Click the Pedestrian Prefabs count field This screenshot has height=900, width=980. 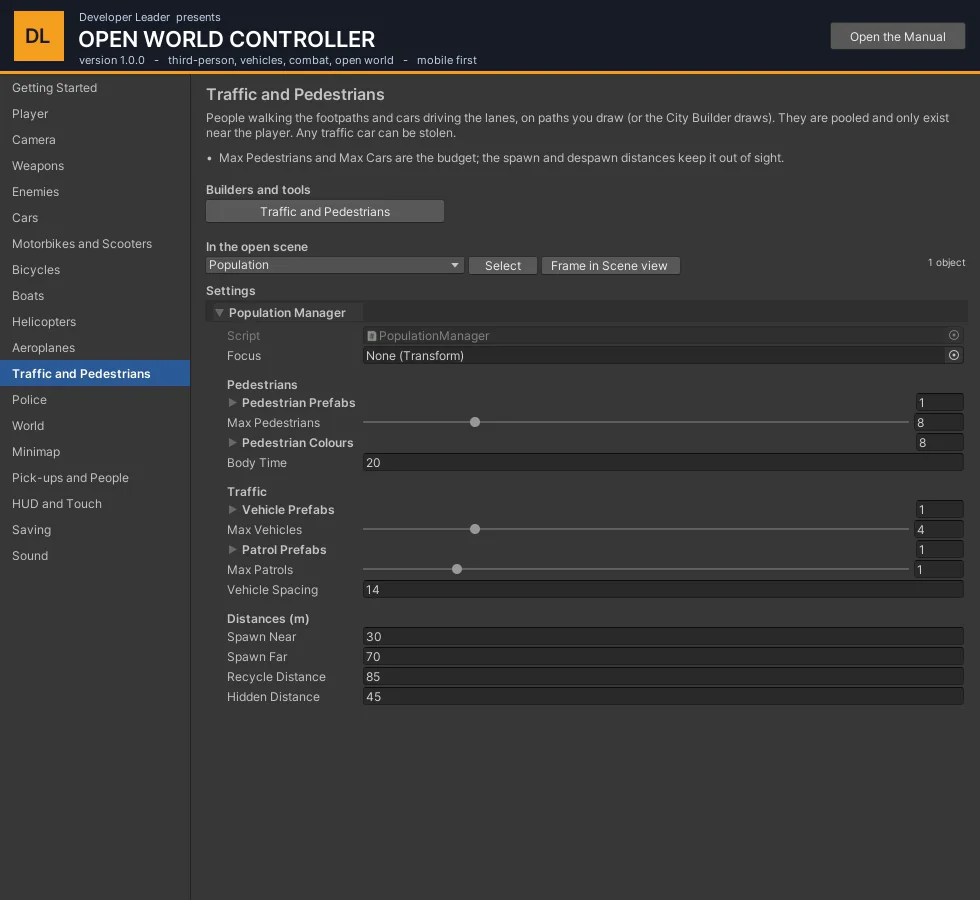(x=939, y=402)
